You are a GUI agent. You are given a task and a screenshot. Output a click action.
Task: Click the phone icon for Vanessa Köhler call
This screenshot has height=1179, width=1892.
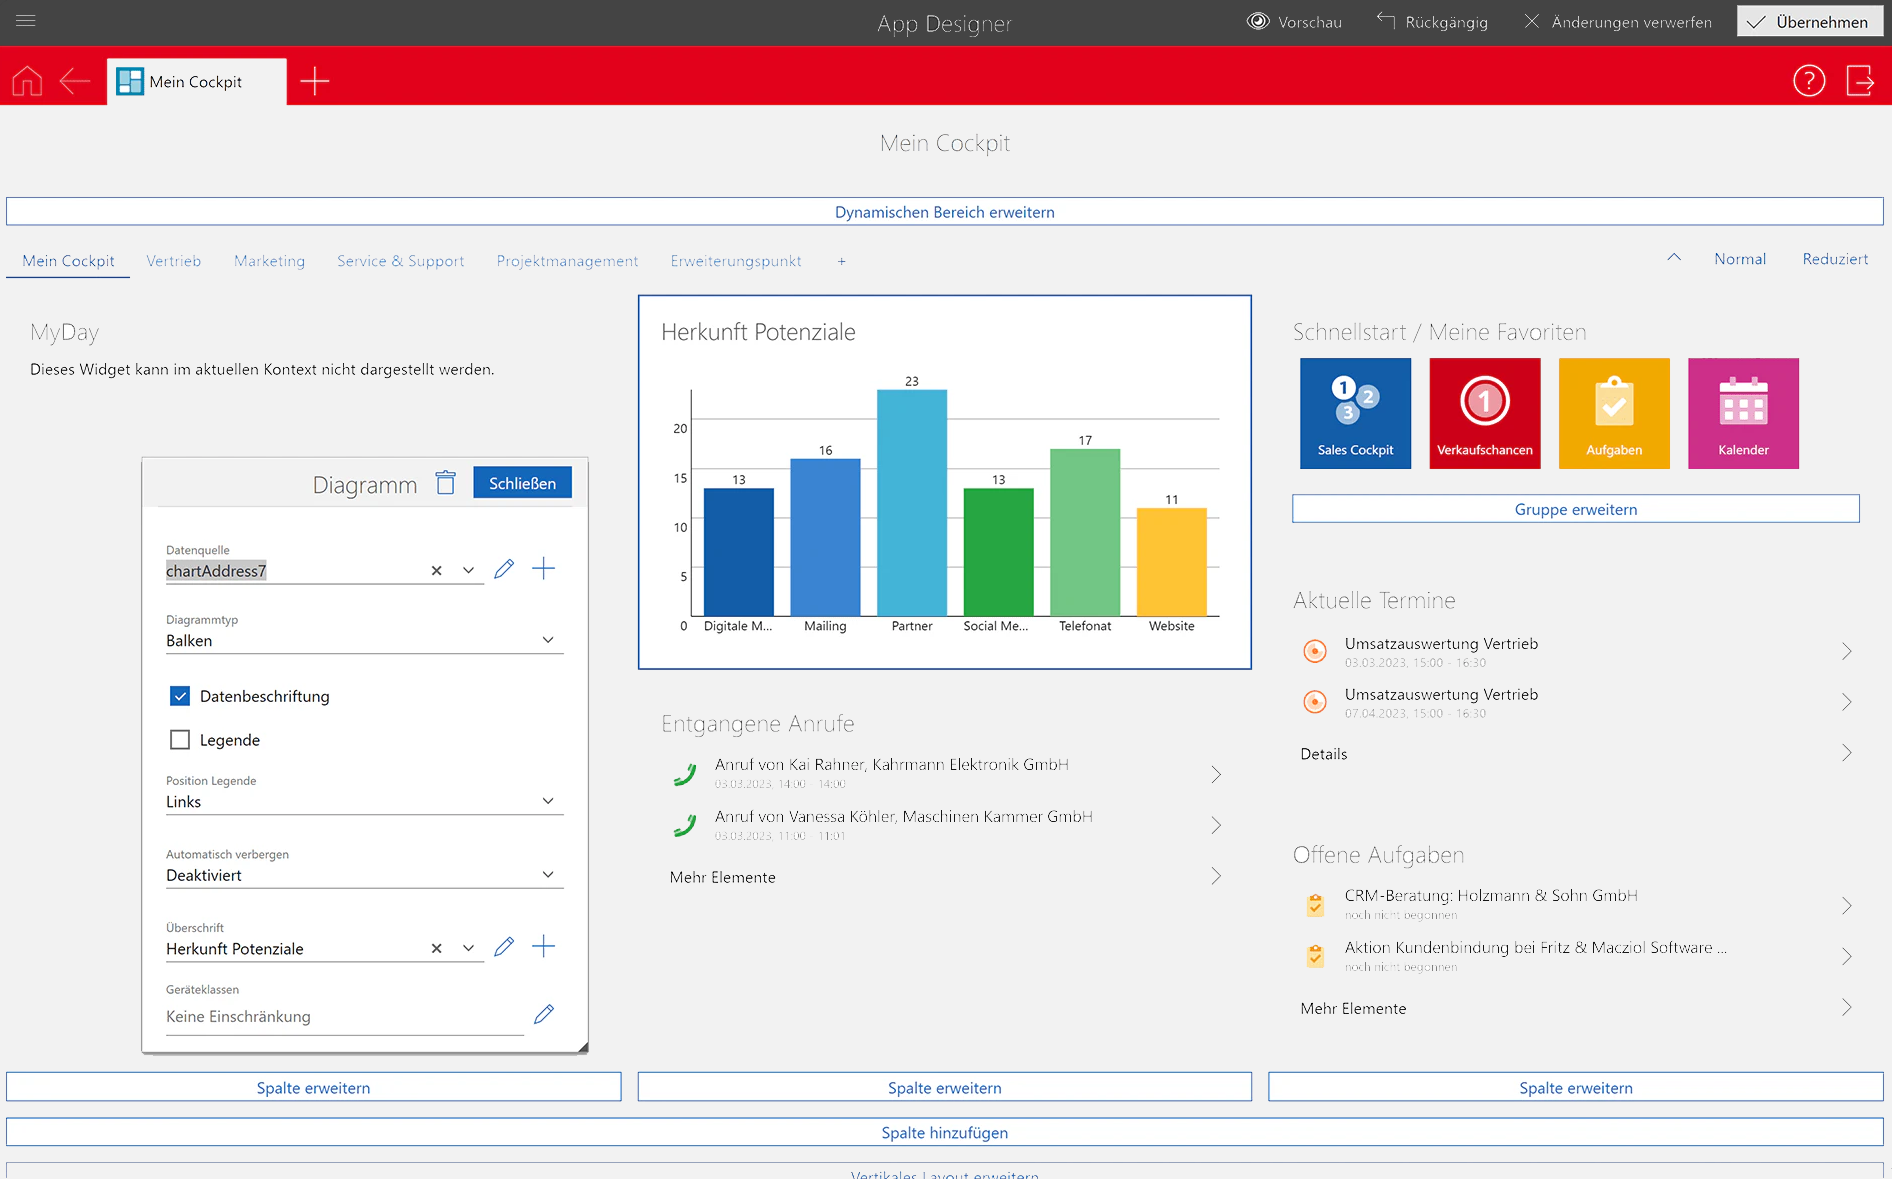[685, 825]
